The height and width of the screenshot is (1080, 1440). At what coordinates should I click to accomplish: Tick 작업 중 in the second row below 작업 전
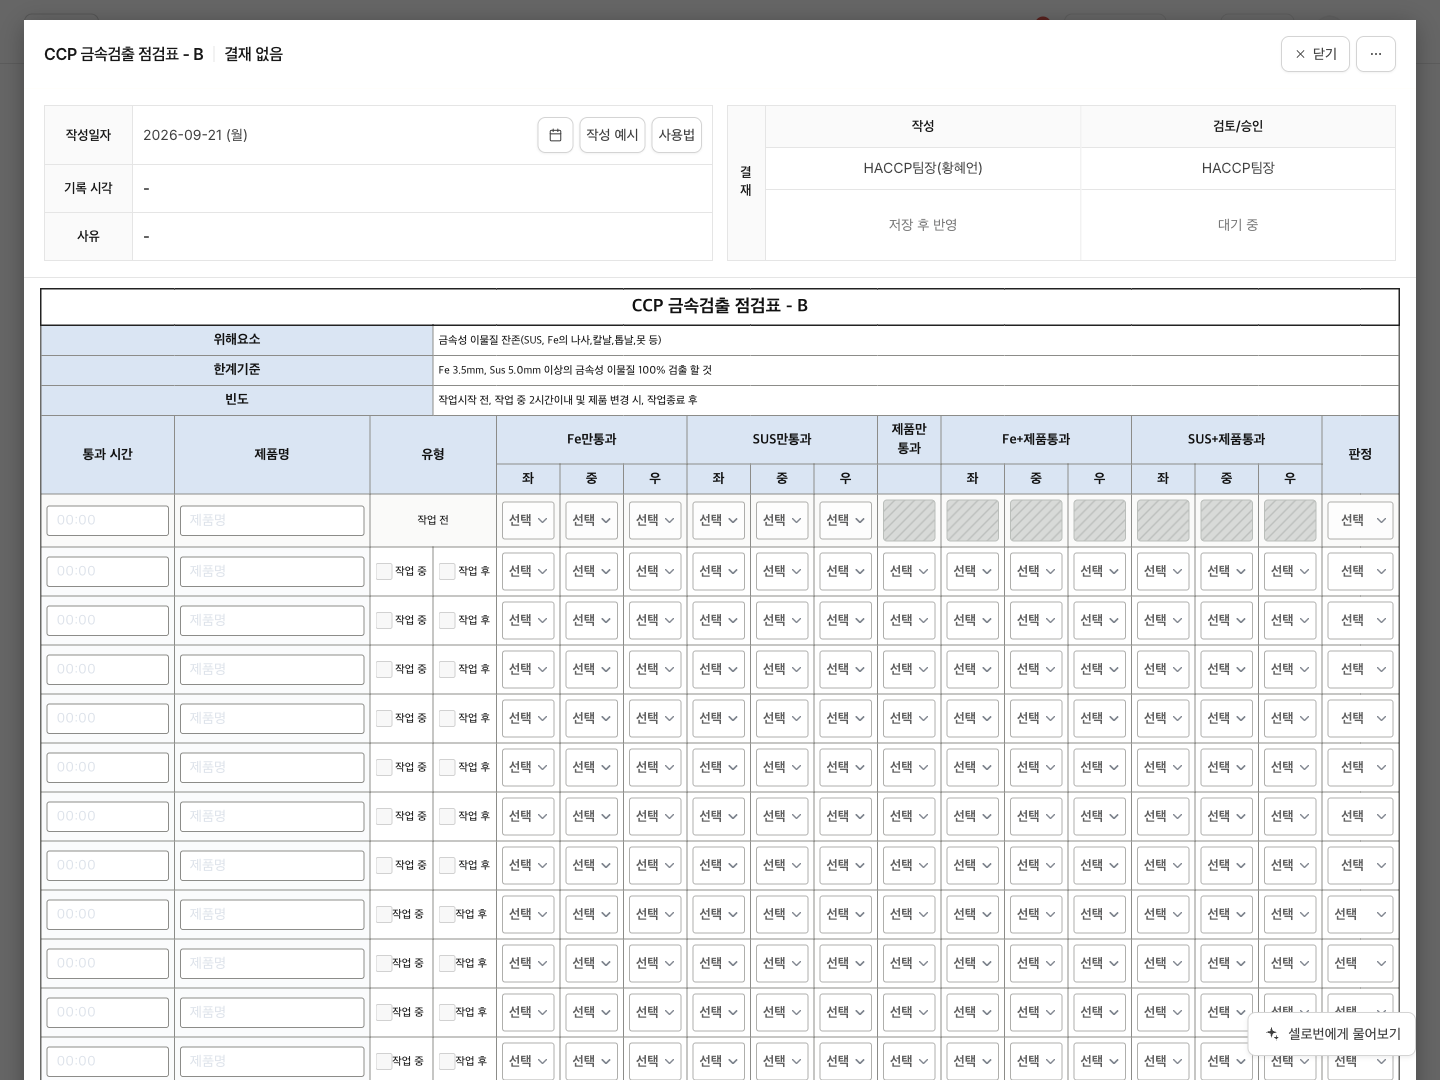click(384, 620)
